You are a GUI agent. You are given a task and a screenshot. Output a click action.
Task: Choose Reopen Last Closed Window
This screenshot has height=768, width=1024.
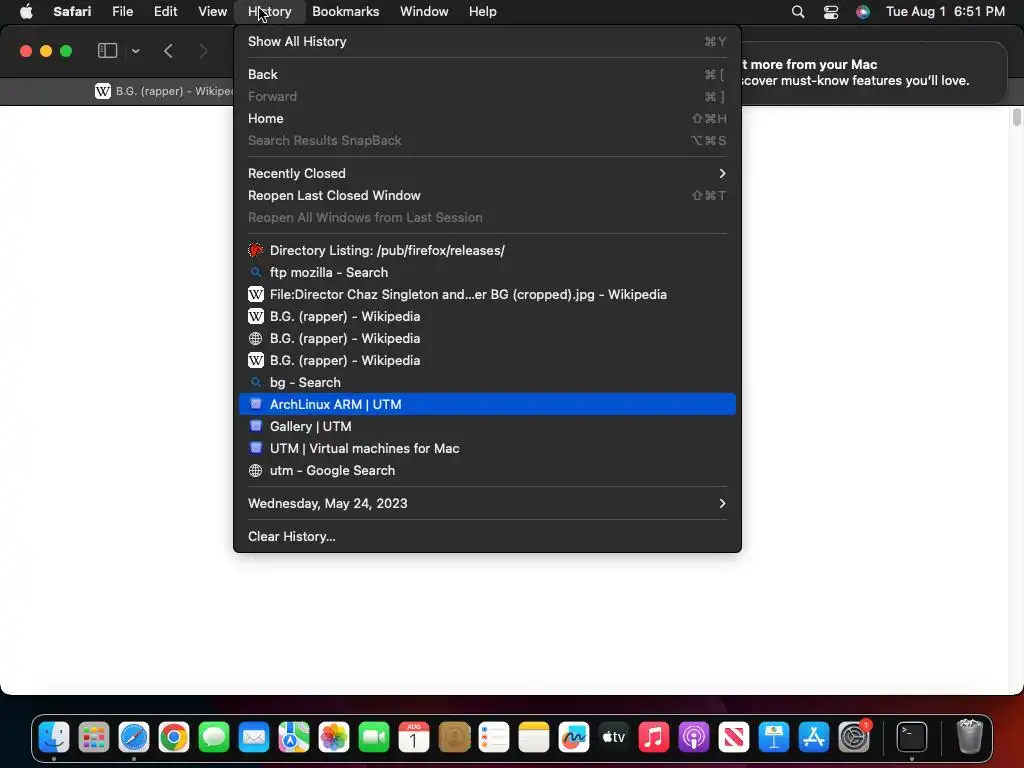coord(487,195)
